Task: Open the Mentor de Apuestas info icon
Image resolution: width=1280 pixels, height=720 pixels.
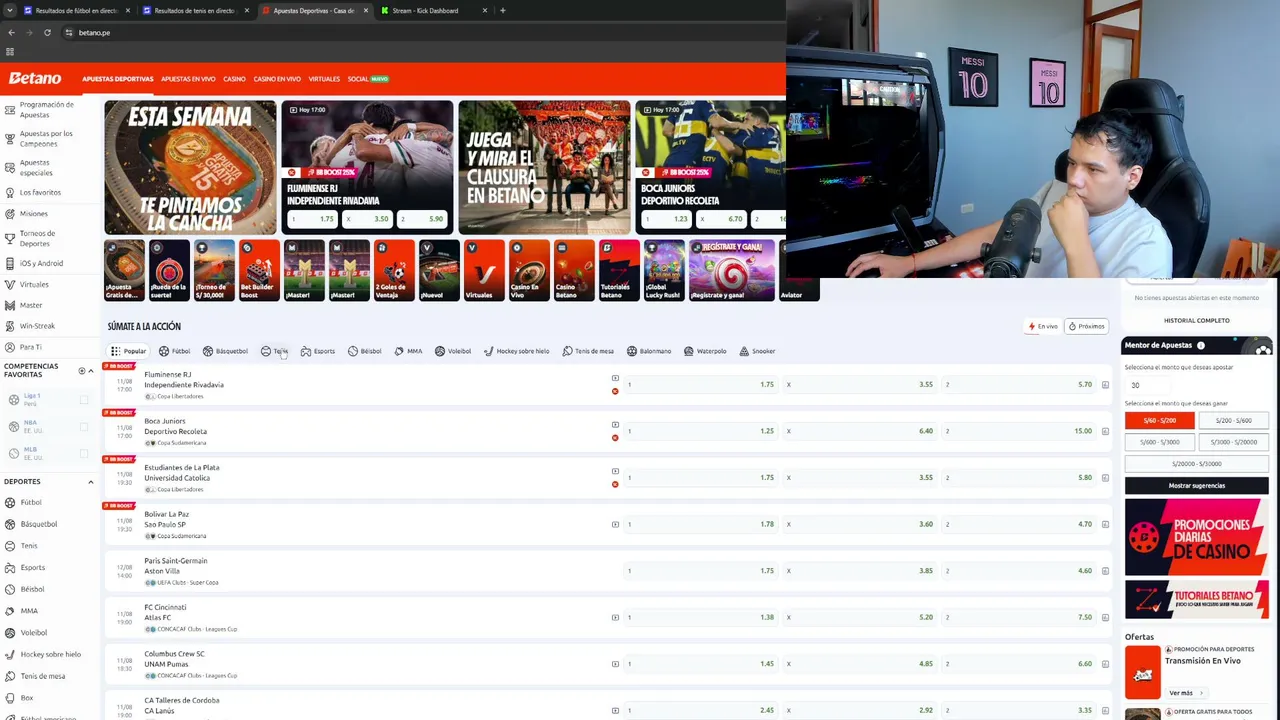Action: coord(1201,345)
